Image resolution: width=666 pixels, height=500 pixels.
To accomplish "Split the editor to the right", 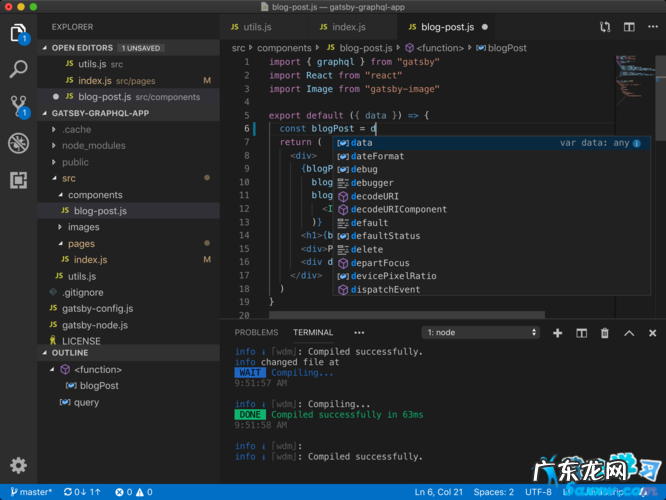I will tap(627, 27).
